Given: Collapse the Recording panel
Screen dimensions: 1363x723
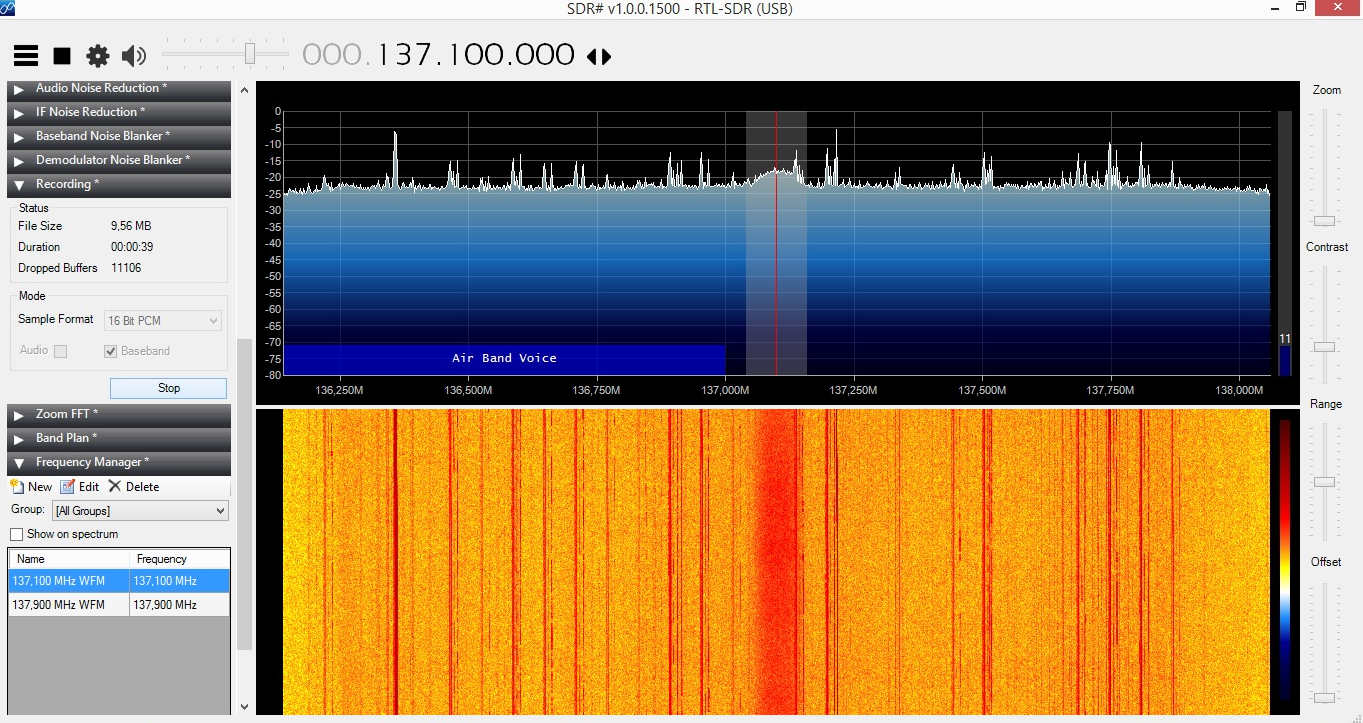Looking at the screenshot, I should coord(119,184).
